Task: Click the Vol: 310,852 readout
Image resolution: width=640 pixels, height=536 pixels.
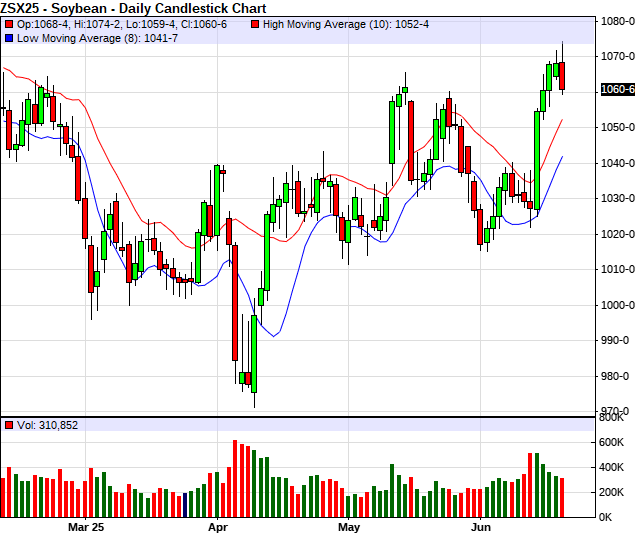Action: (x=47, y=425)
